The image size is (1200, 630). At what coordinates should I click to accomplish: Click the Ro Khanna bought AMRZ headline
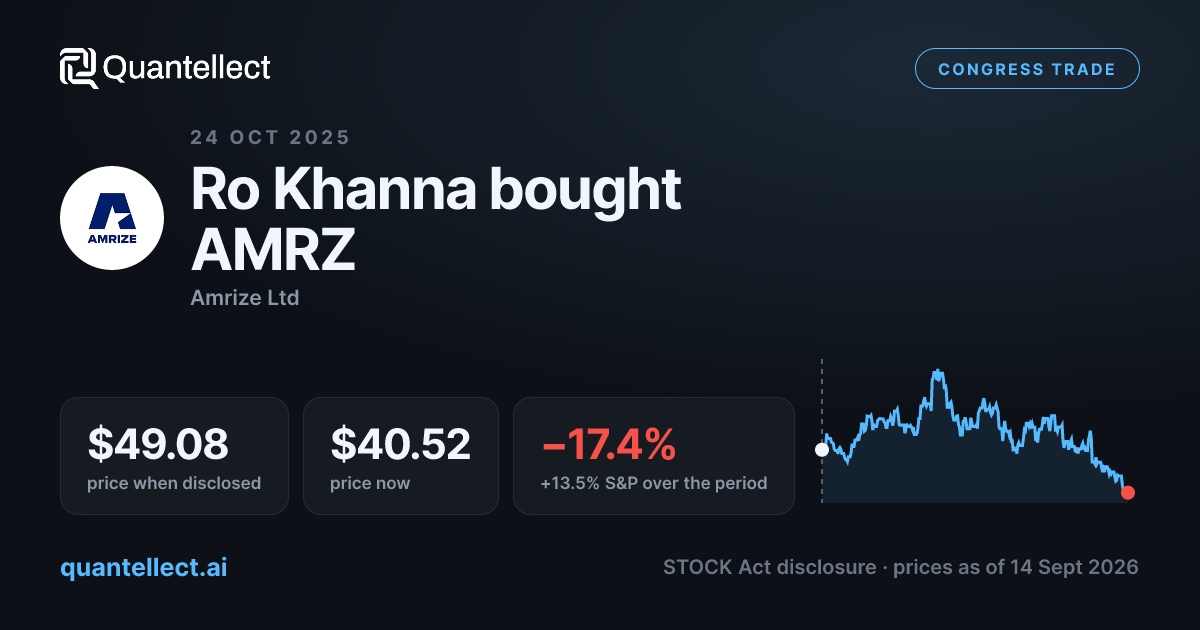[x=436, y=219]
